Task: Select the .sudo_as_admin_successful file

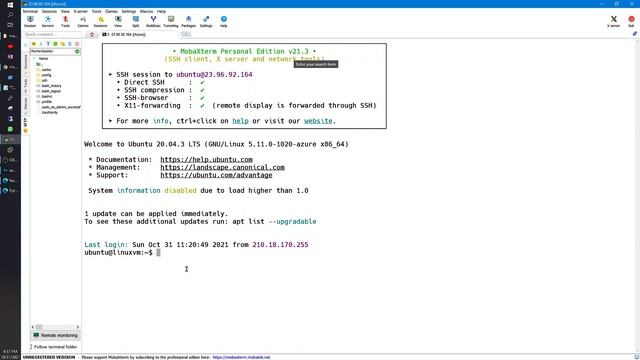Action: 60,107
